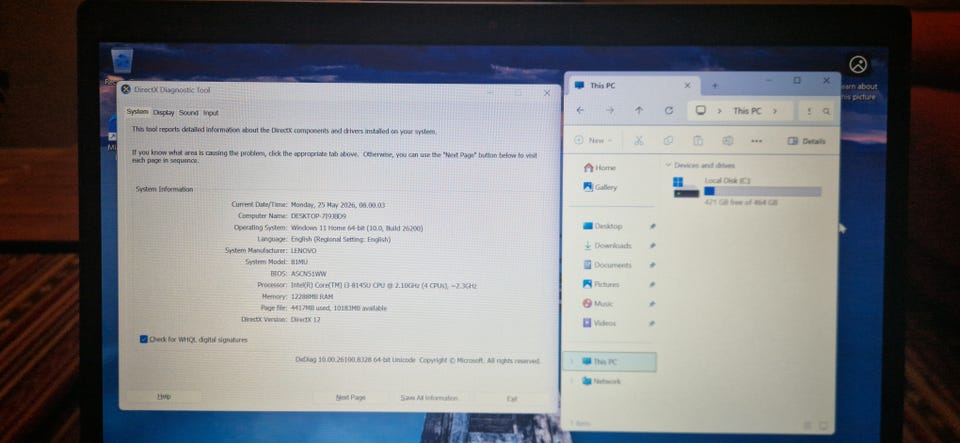960x443 pixels.
Task: Unpin Videos using its pin icon
Action: click(x=652, y=322)
